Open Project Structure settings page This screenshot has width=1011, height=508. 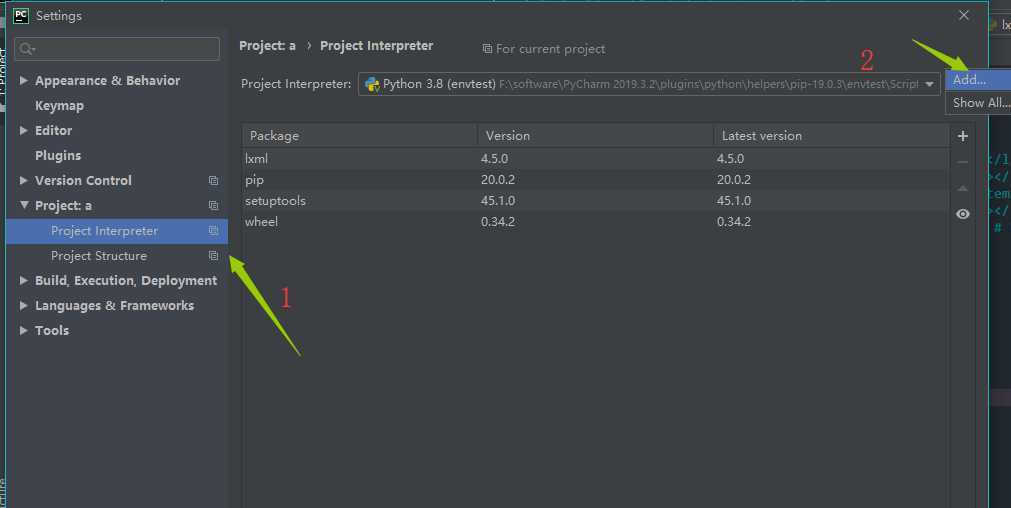(99, 256)
